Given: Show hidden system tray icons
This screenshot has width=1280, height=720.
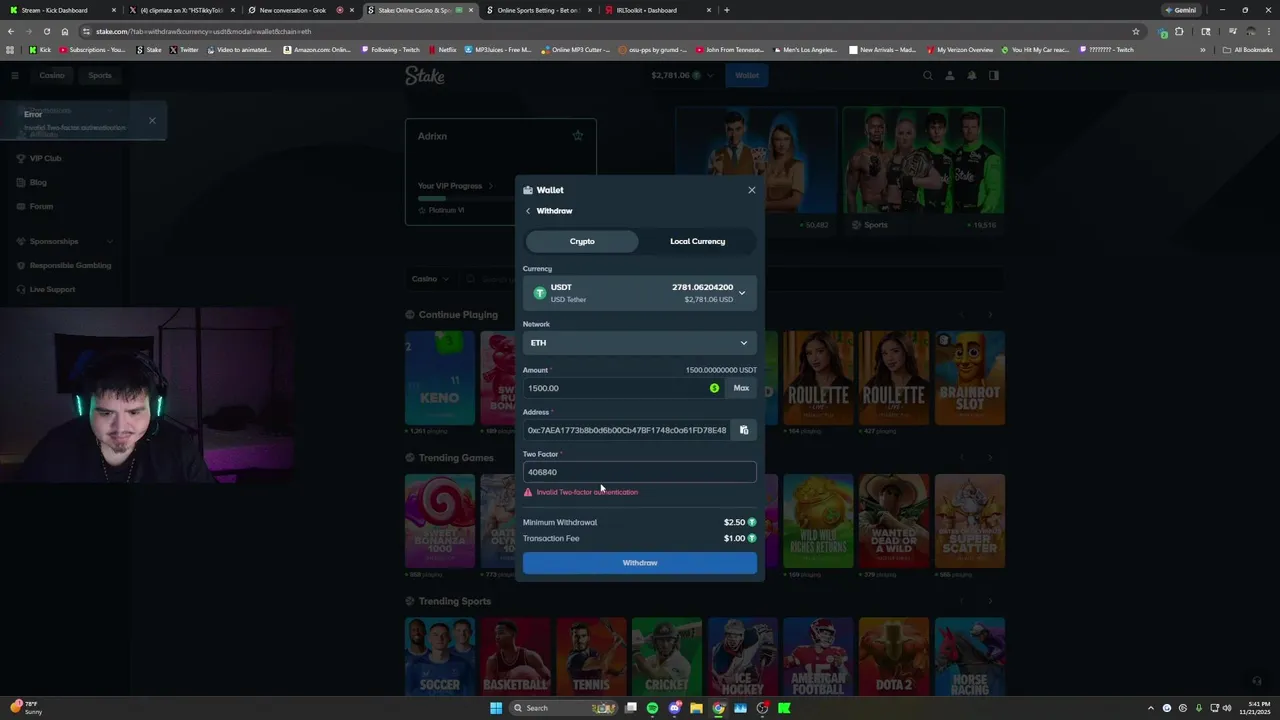Looking at the screenshot, I should [x=1150, y=708].
